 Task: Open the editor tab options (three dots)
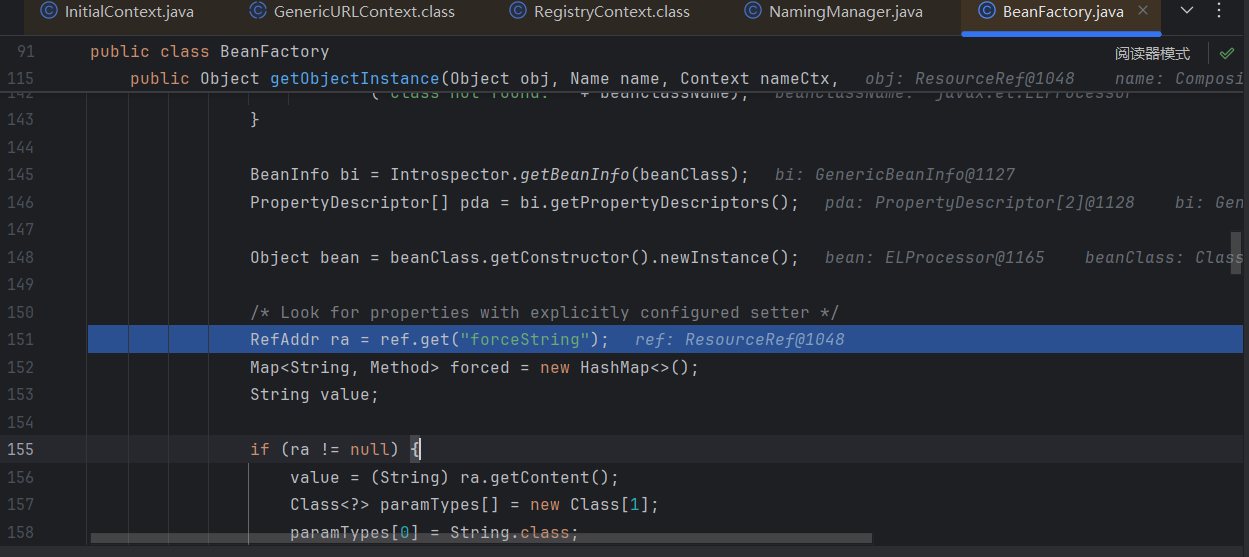pos(1219,11)
